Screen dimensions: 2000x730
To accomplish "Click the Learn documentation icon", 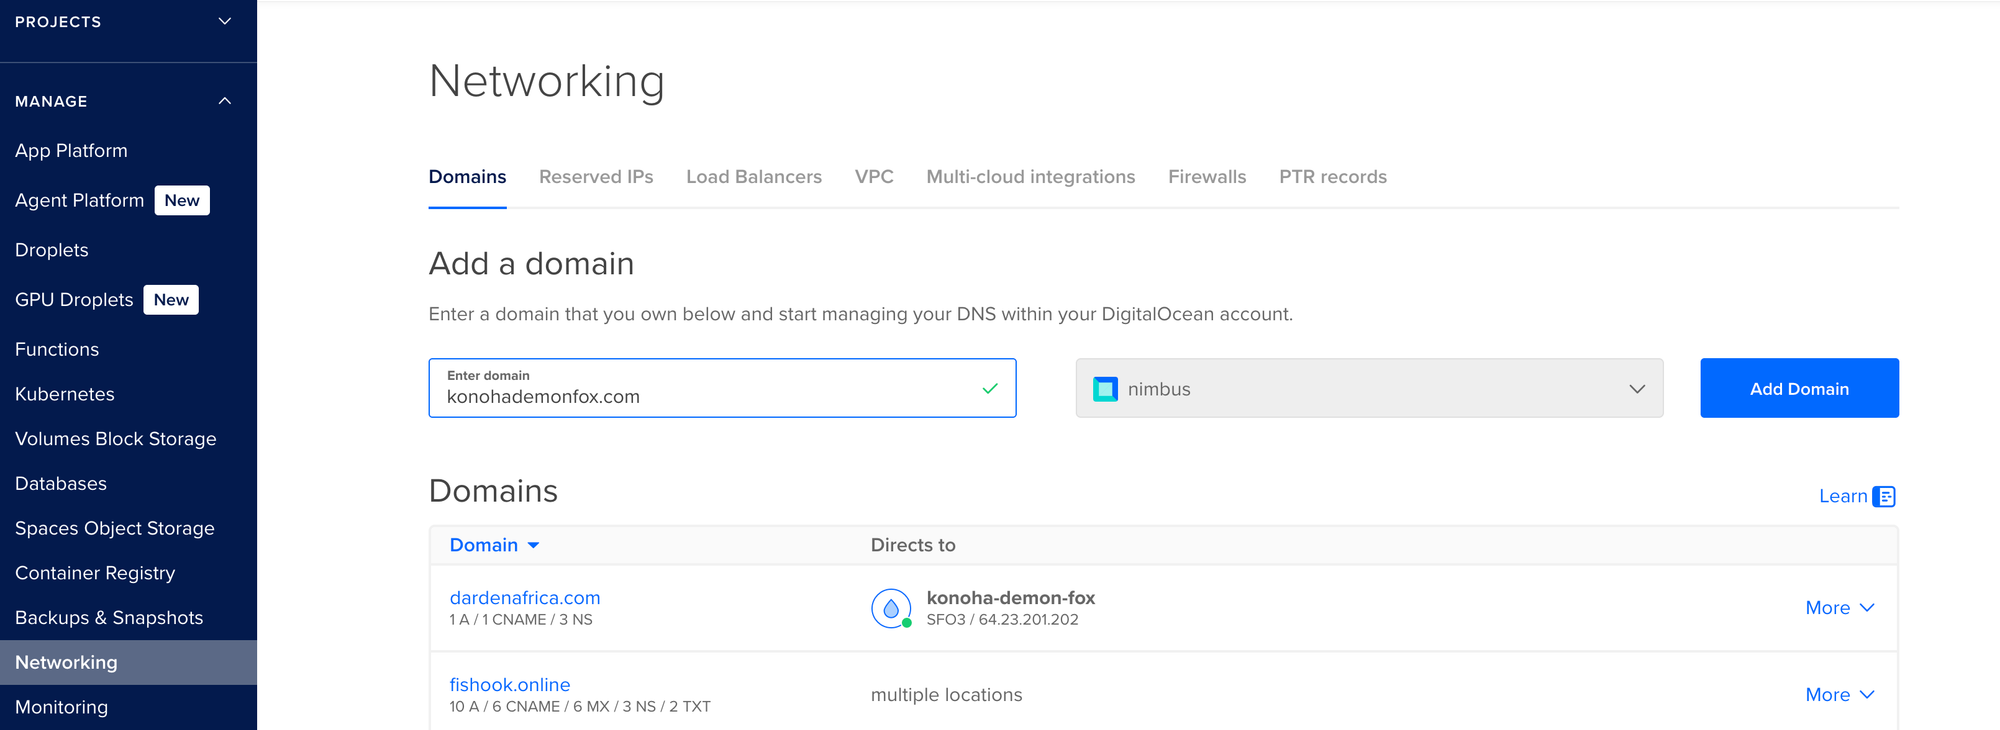I will pyautogui.click(x=1884, y=497).
